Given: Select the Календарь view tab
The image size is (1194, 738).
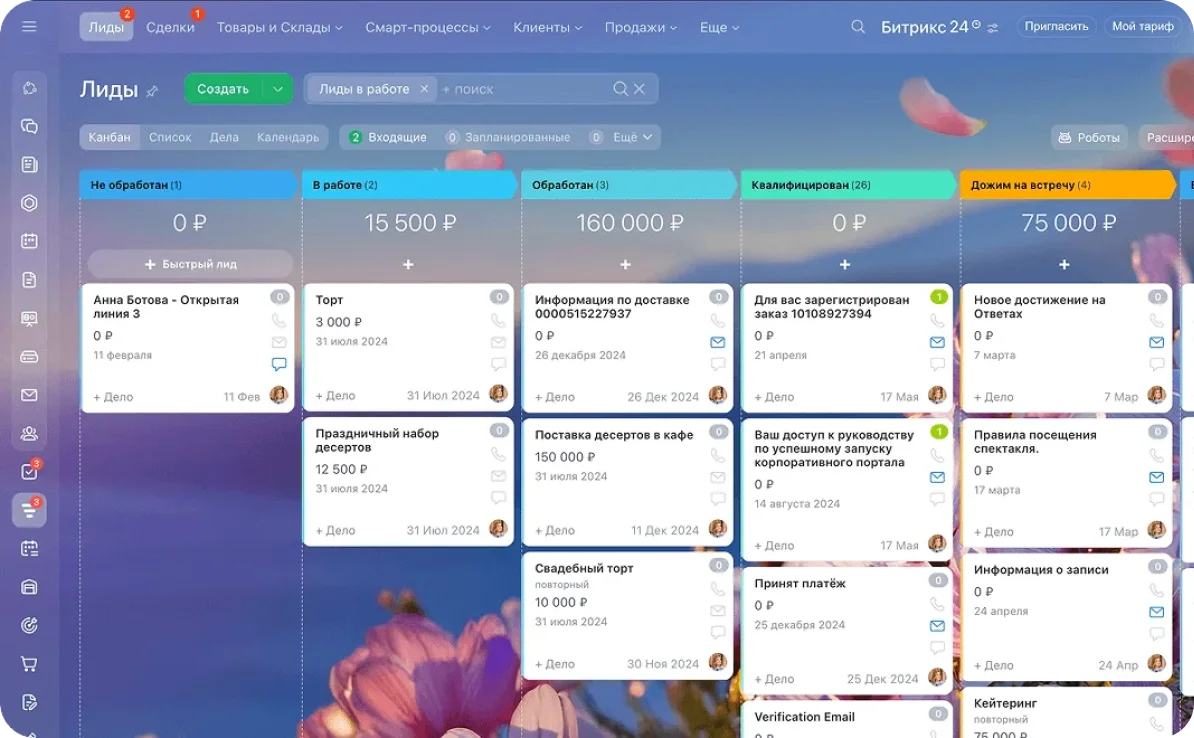Looking at the screenshot, I should tap(287, 138).
